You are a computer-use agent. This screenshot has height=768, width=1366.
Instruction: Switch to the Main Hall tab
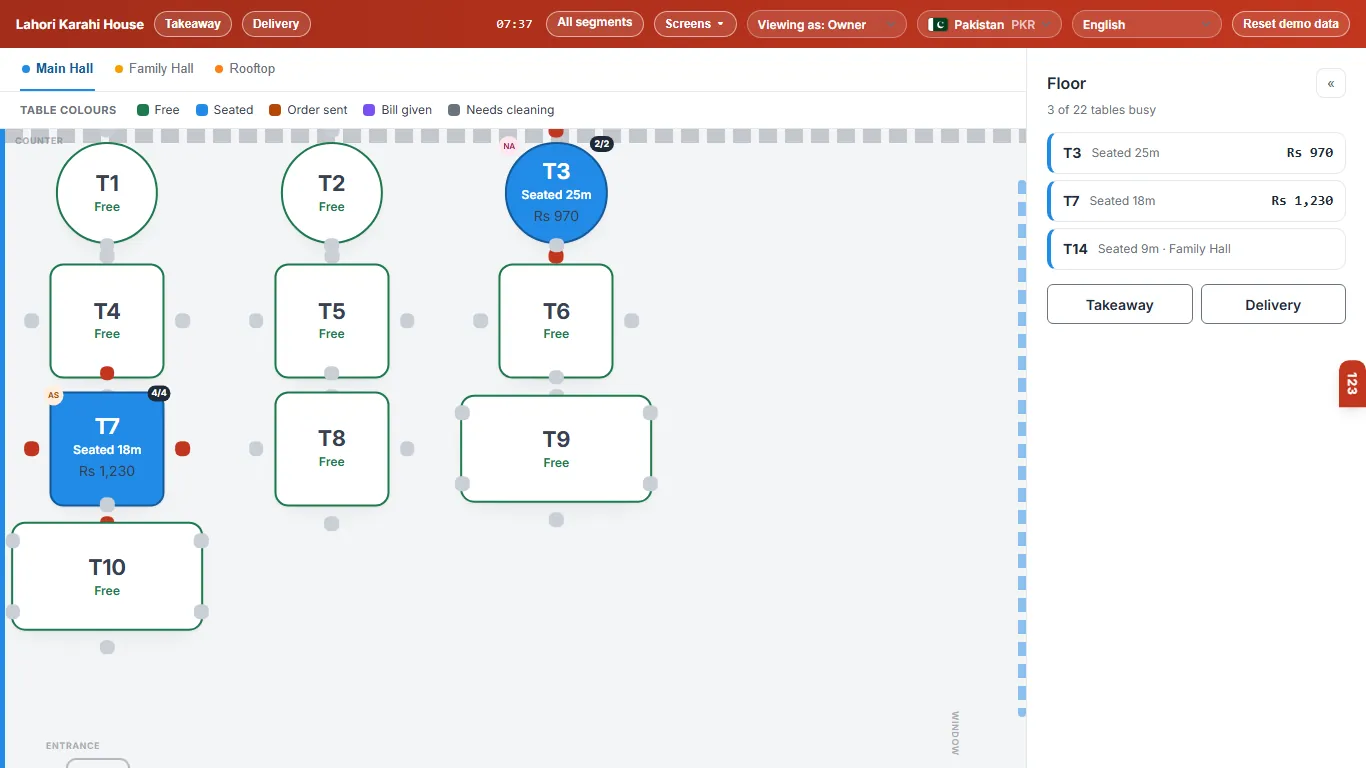coord(58,69)
